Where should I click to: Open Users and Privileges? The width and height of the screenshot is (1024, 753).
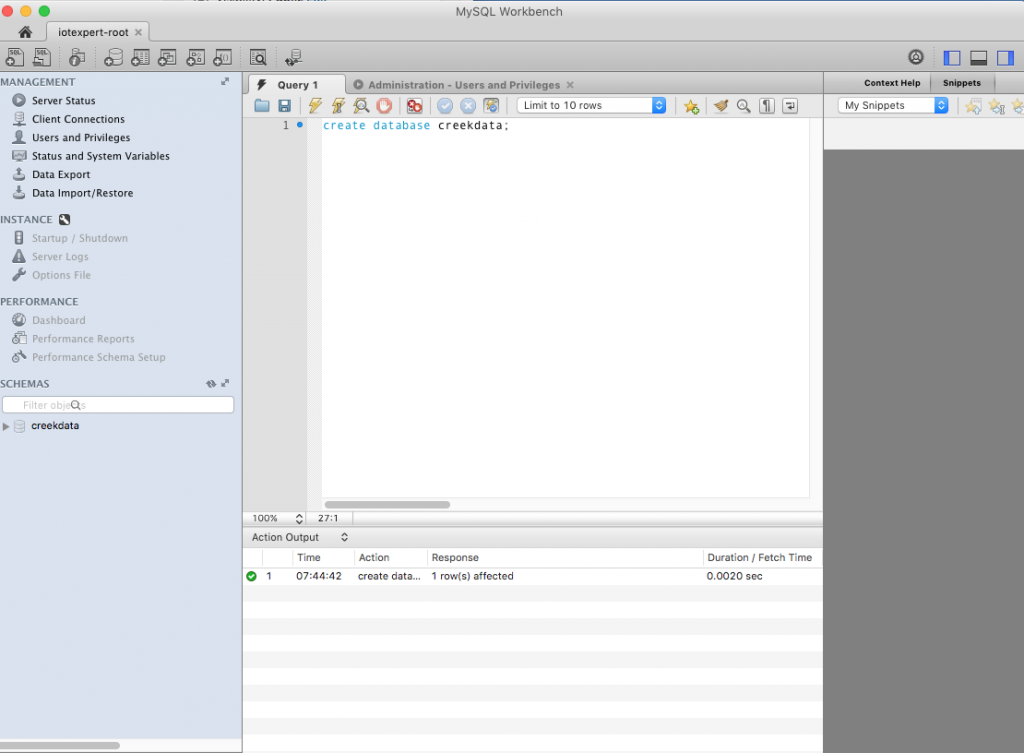pyautogui.click(x=81, y=137)
